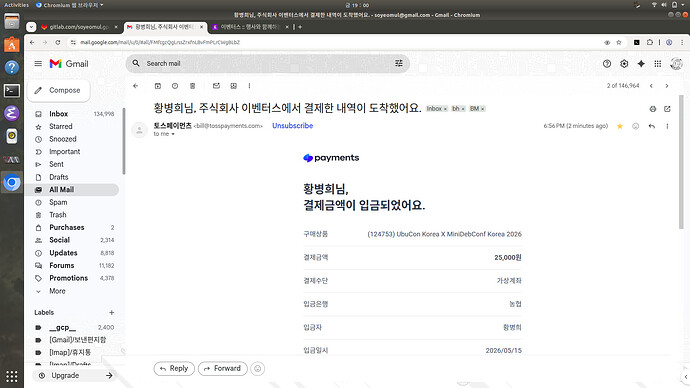Open the tab search dropdown
The width and height of the screenshot is (690, 388).
(31, 27)
